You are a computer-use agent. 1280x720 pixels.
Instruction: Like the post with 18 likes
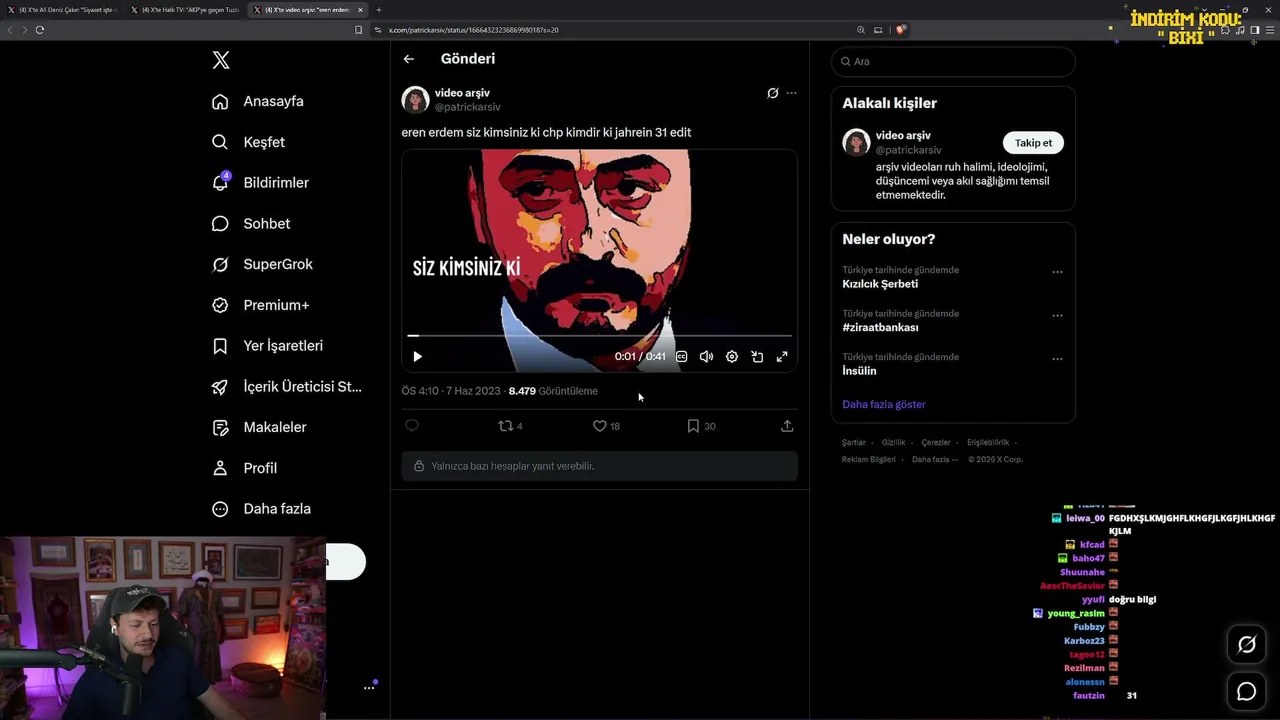point(606,426)
